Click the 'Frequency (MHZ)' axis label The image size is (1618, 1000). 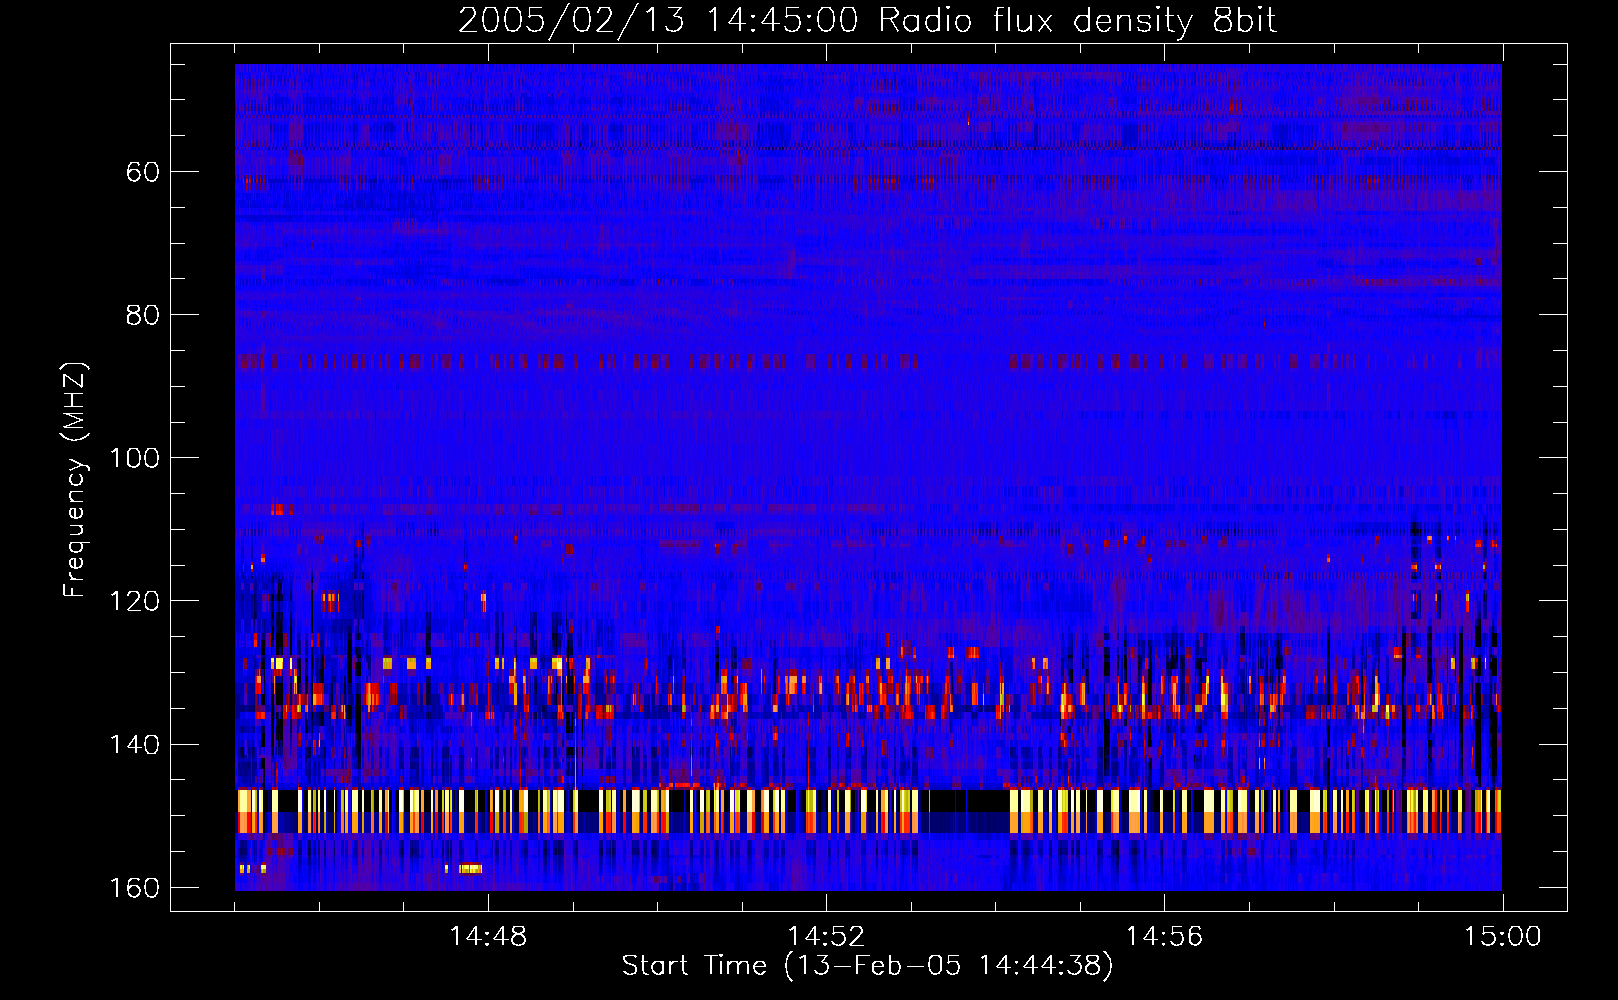pyautogui.click(x=75, y=480)
